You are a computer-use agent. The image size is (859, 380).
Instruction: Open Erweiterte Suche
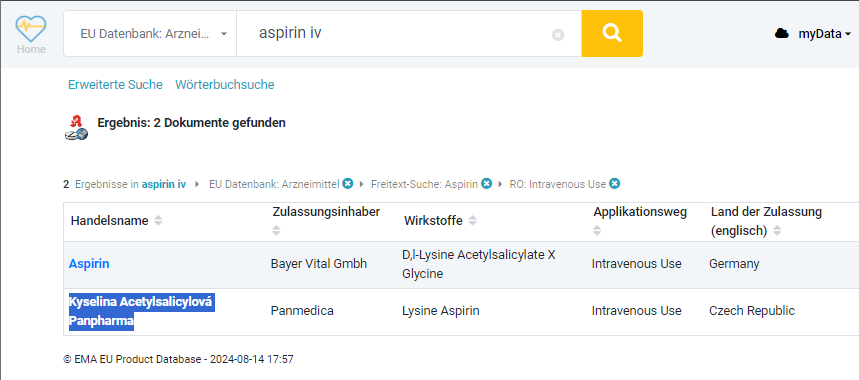coord(115,85)
